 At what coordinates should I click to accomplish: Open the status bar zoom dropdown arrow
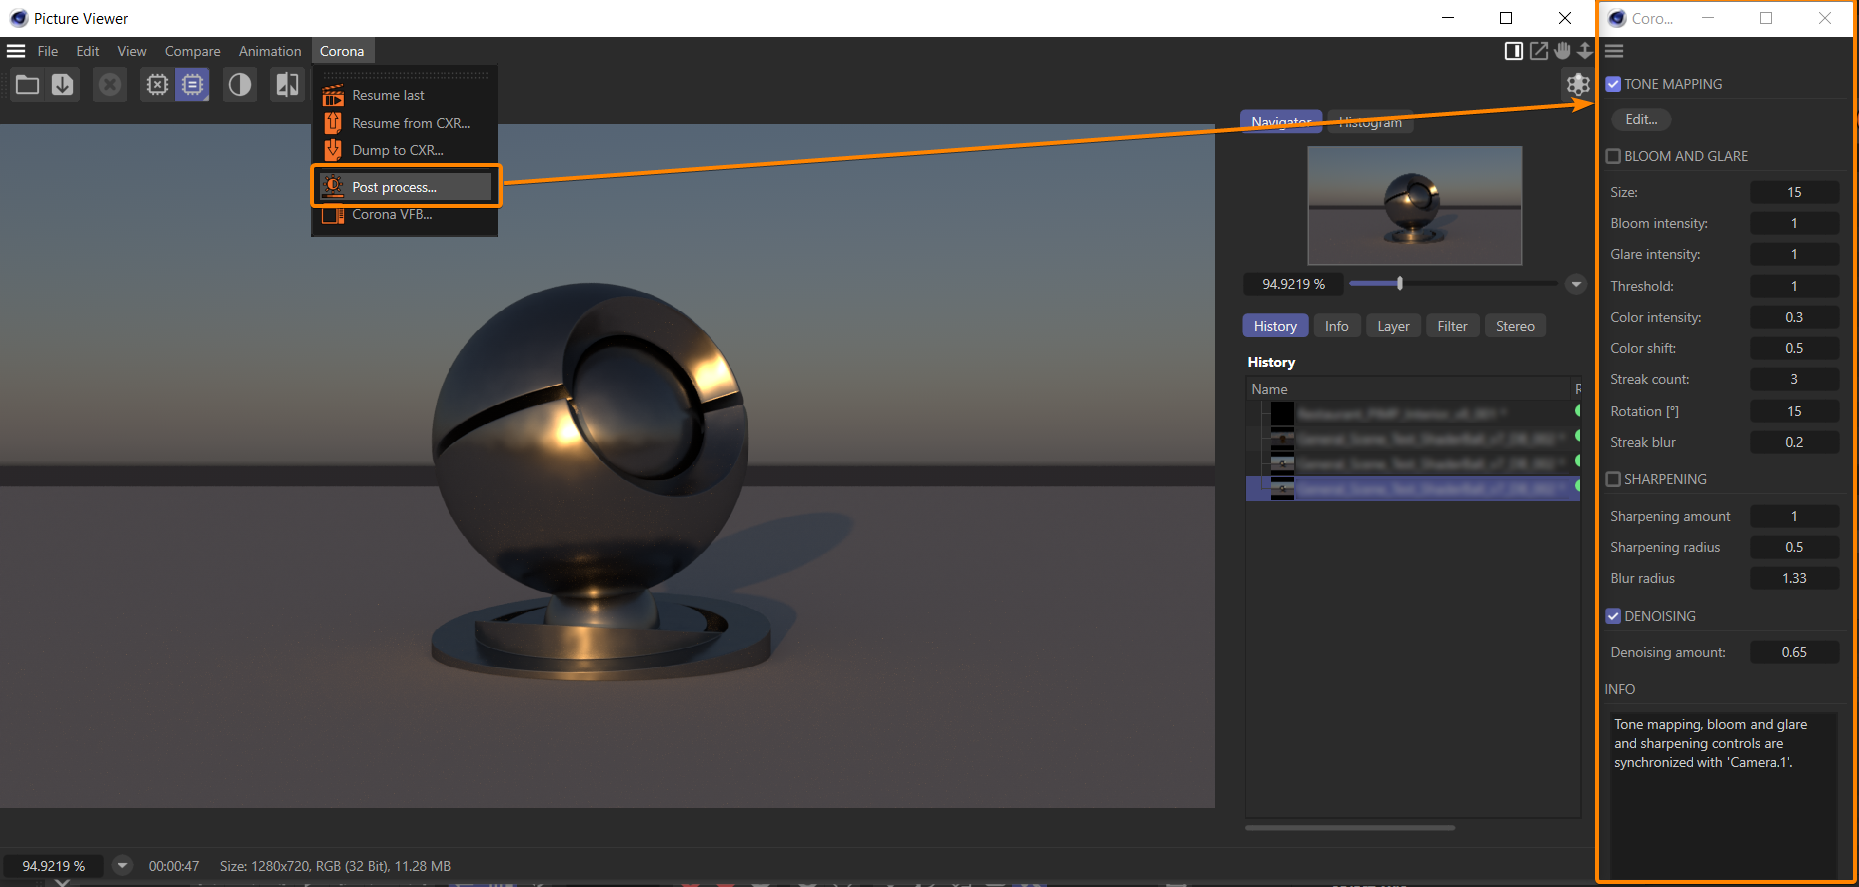coord(122,866)
